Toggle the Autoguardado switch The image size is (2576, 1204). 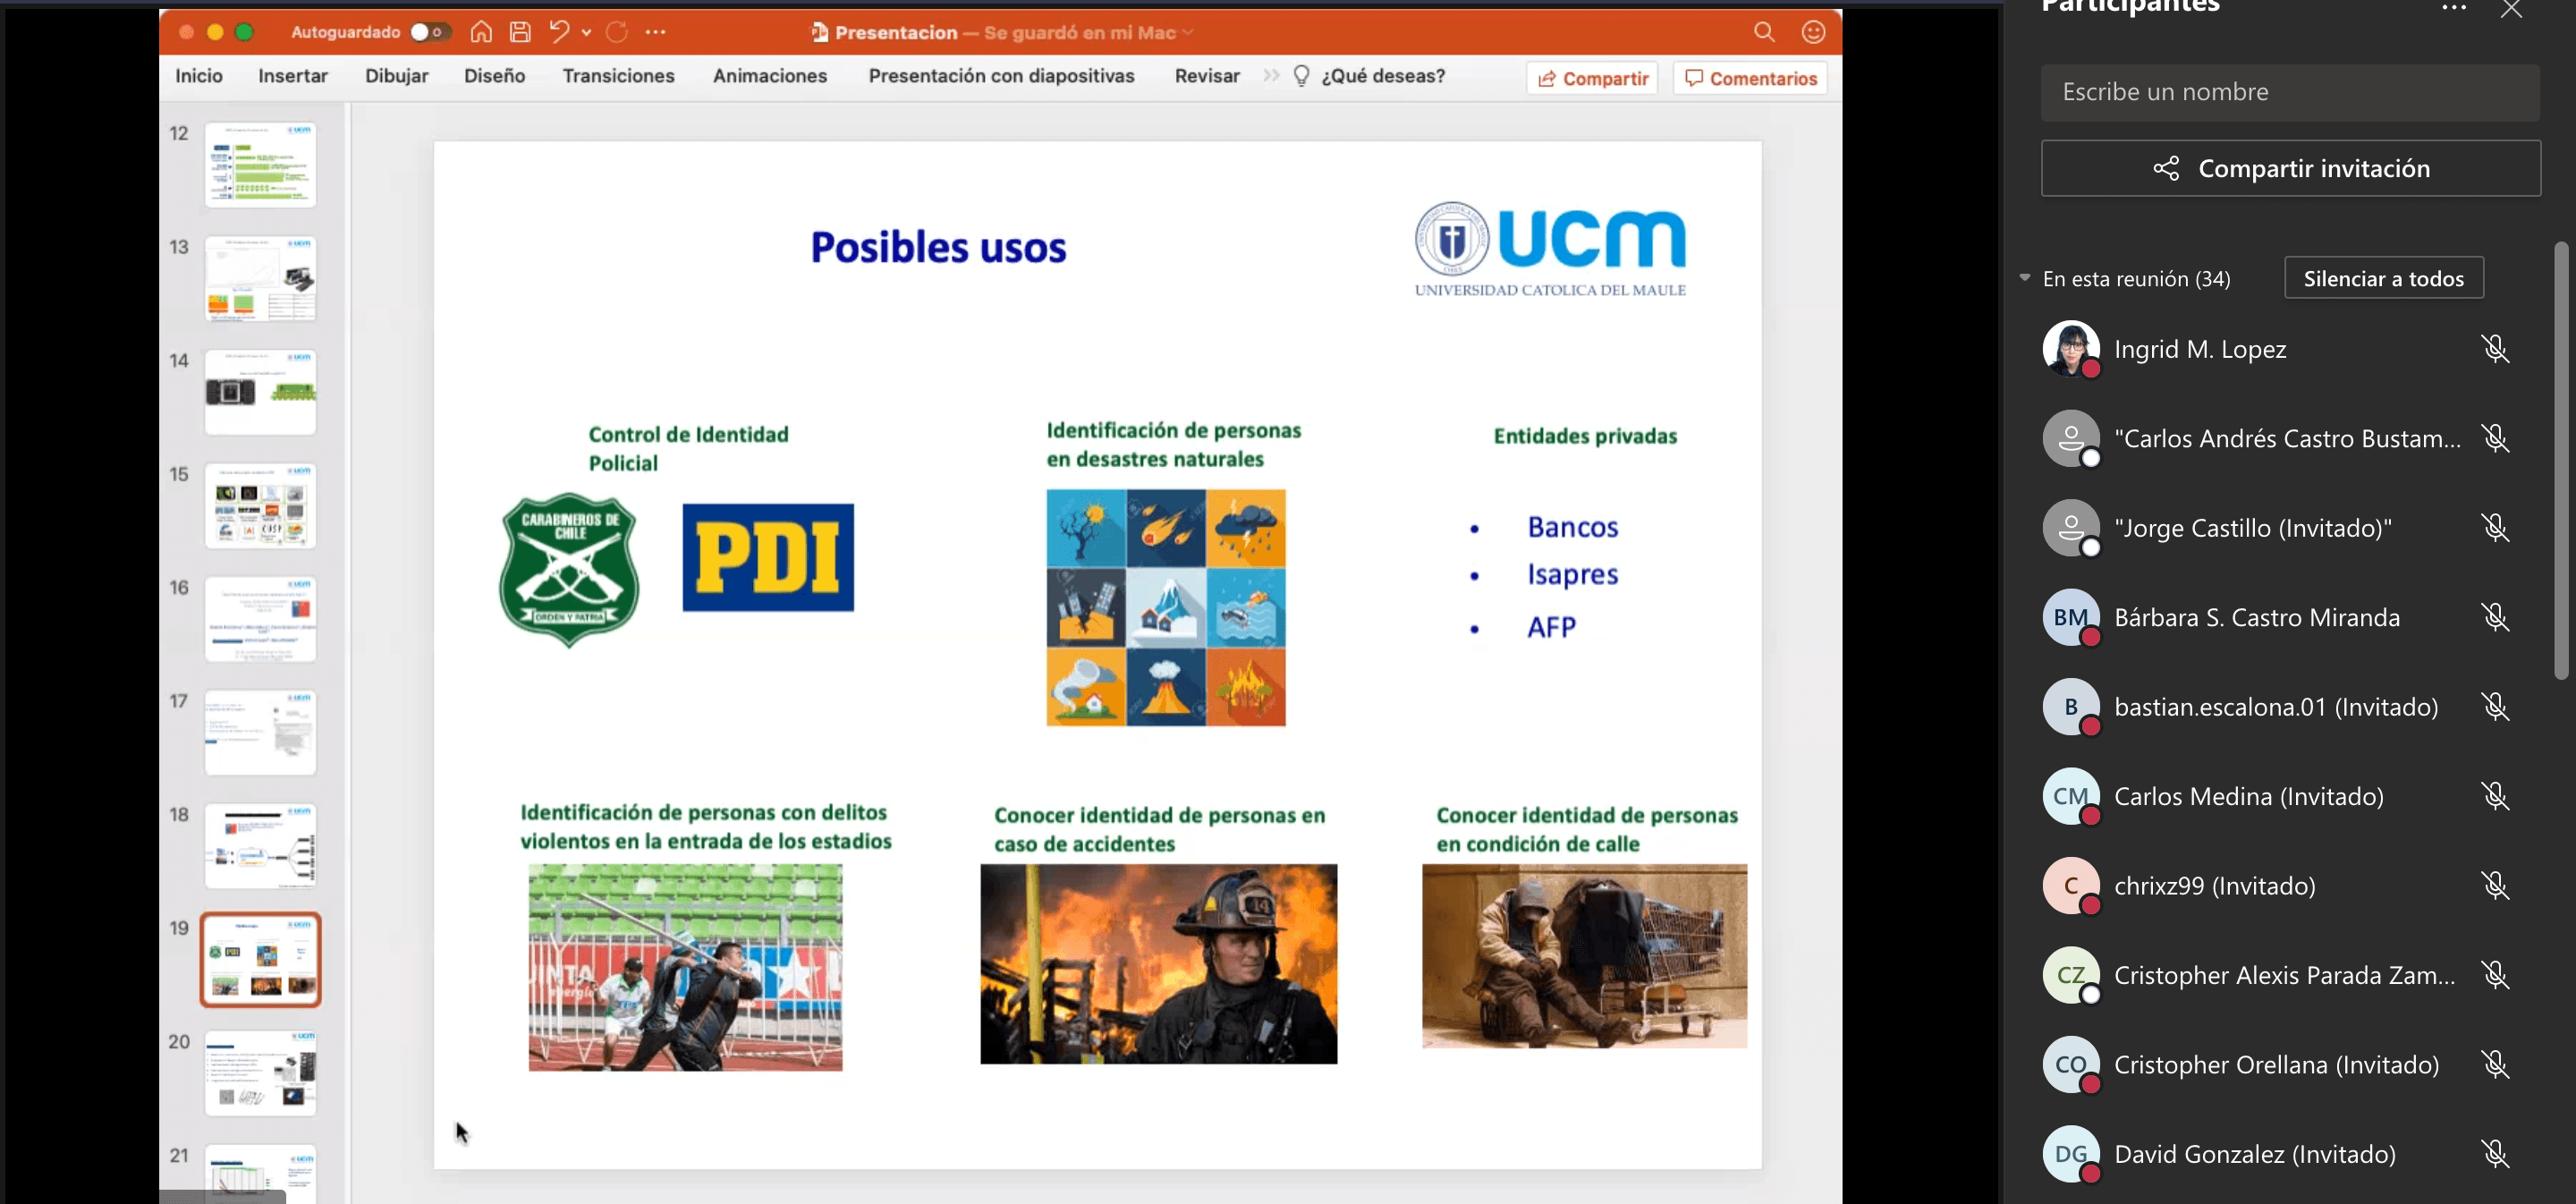pos(430,32)
